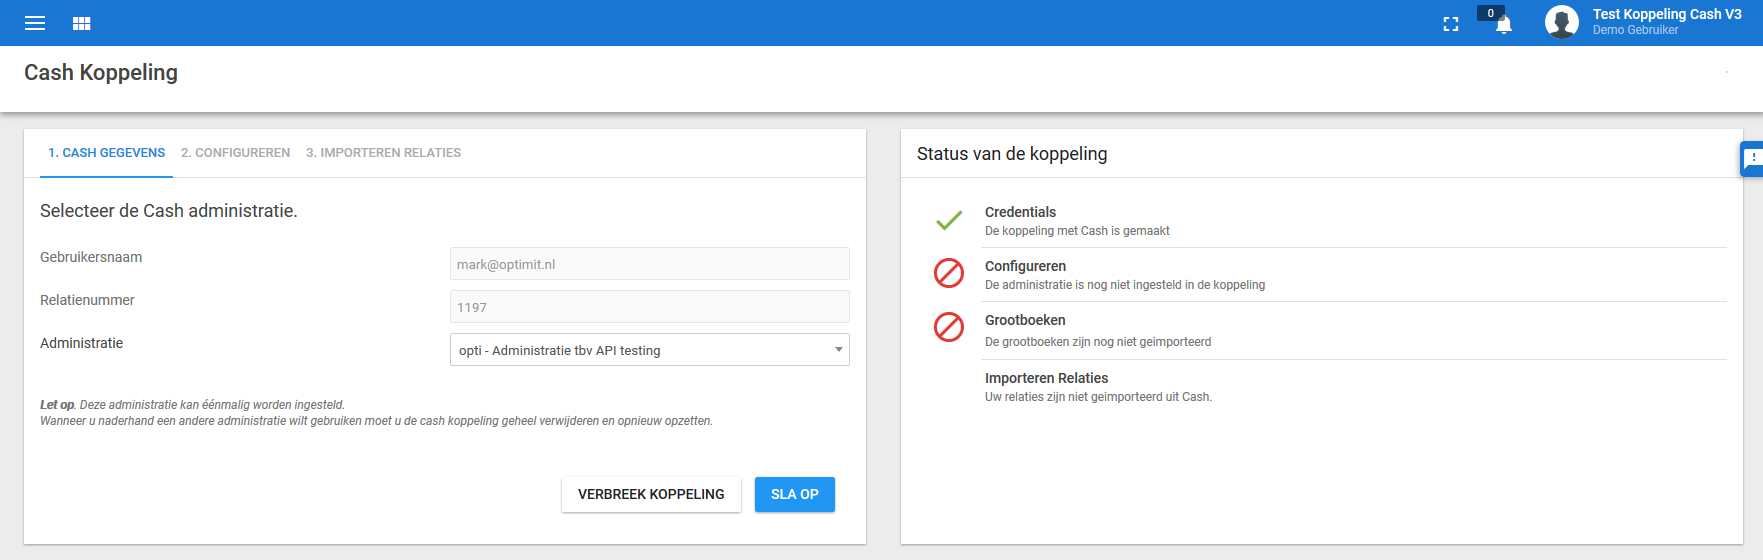Select the Configureren status heading
This screenshot has width=1763, height=560.
coord(1025,266)
